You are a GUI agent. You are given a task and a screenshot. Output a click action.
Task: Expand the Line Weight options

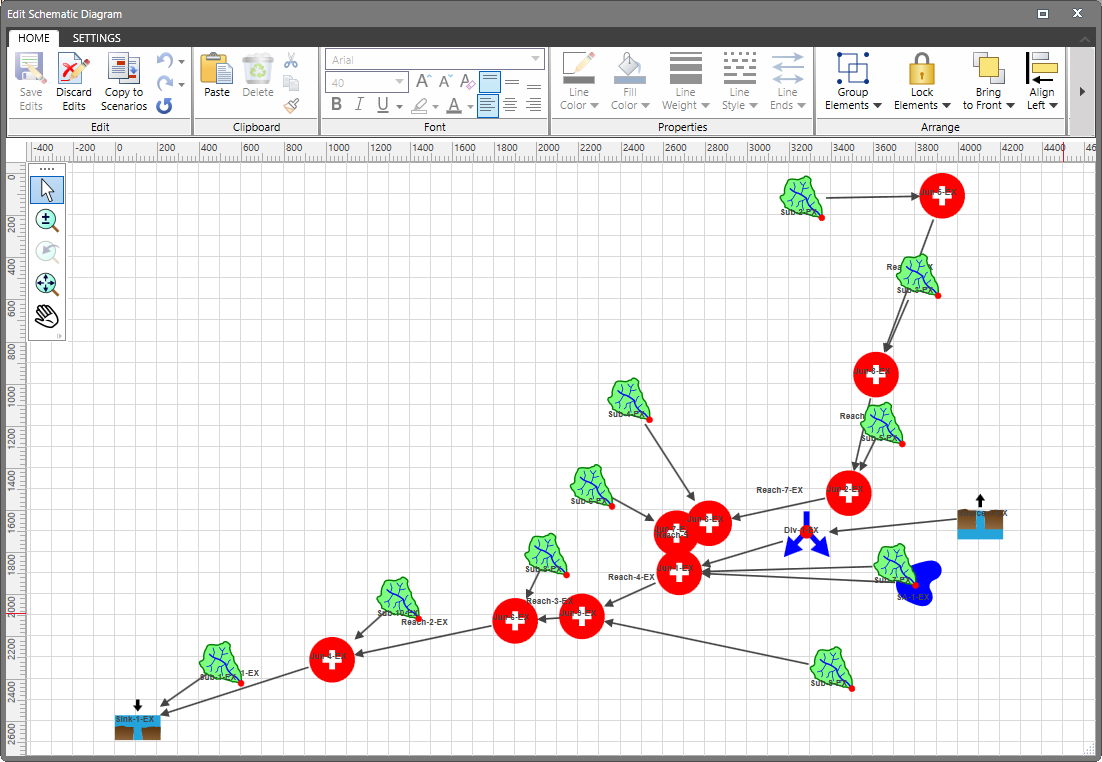(x=685, y=80)
